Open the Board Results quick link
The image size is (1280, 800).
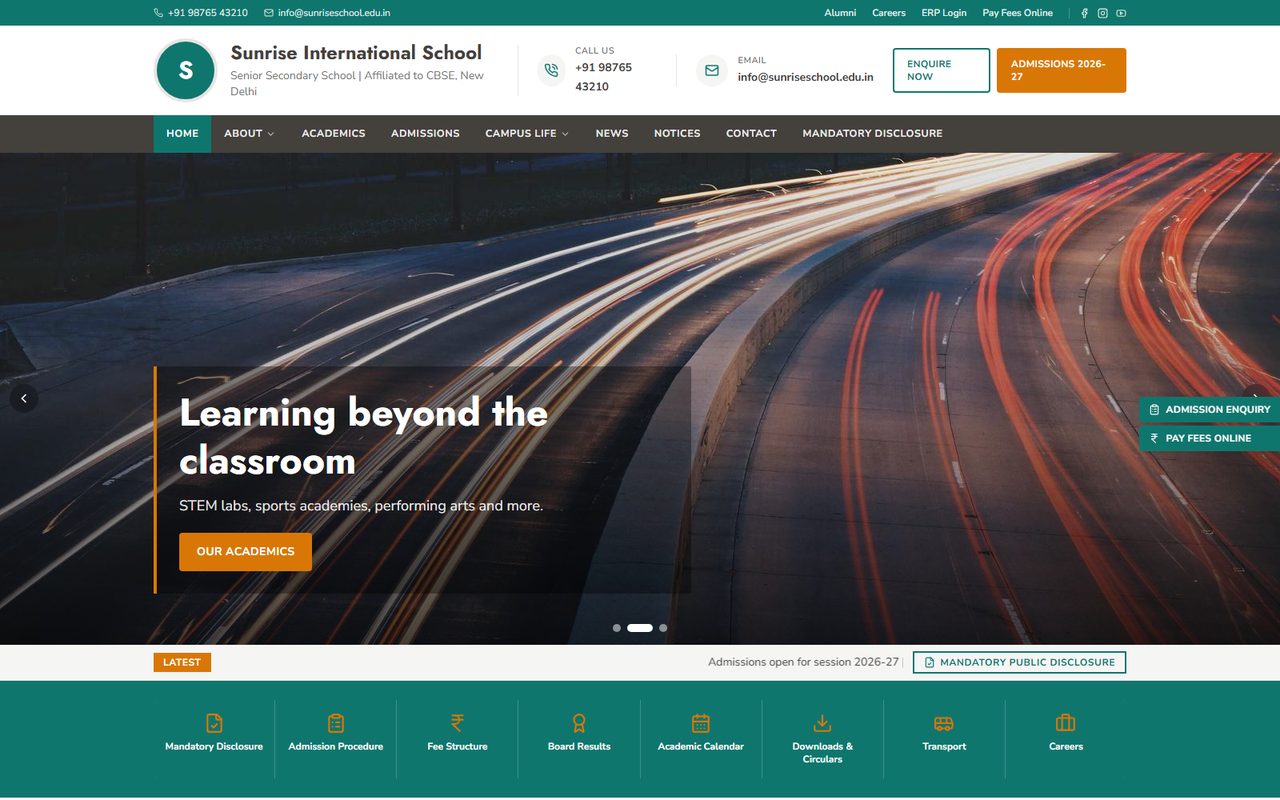579,738
